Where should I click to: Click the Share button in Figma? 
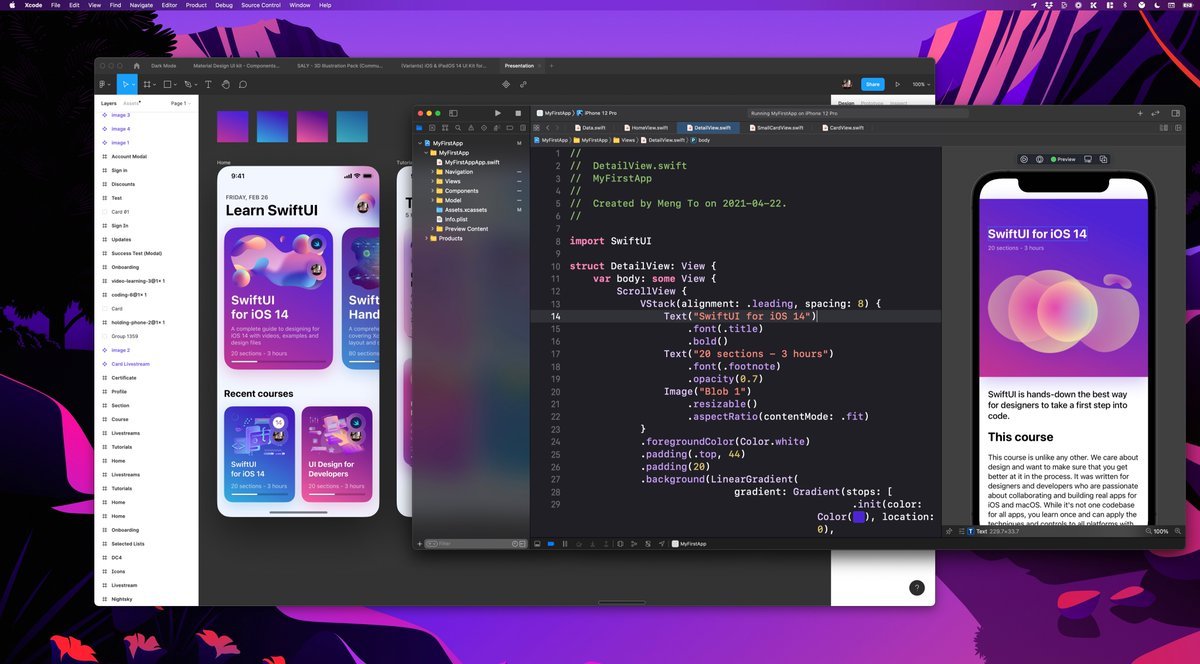tap(873, 85)
